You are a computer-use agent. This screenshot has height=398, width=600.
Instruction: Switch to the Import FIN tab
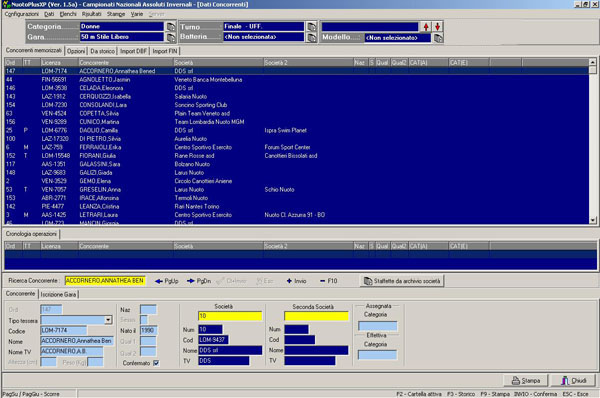pos(165,51)
